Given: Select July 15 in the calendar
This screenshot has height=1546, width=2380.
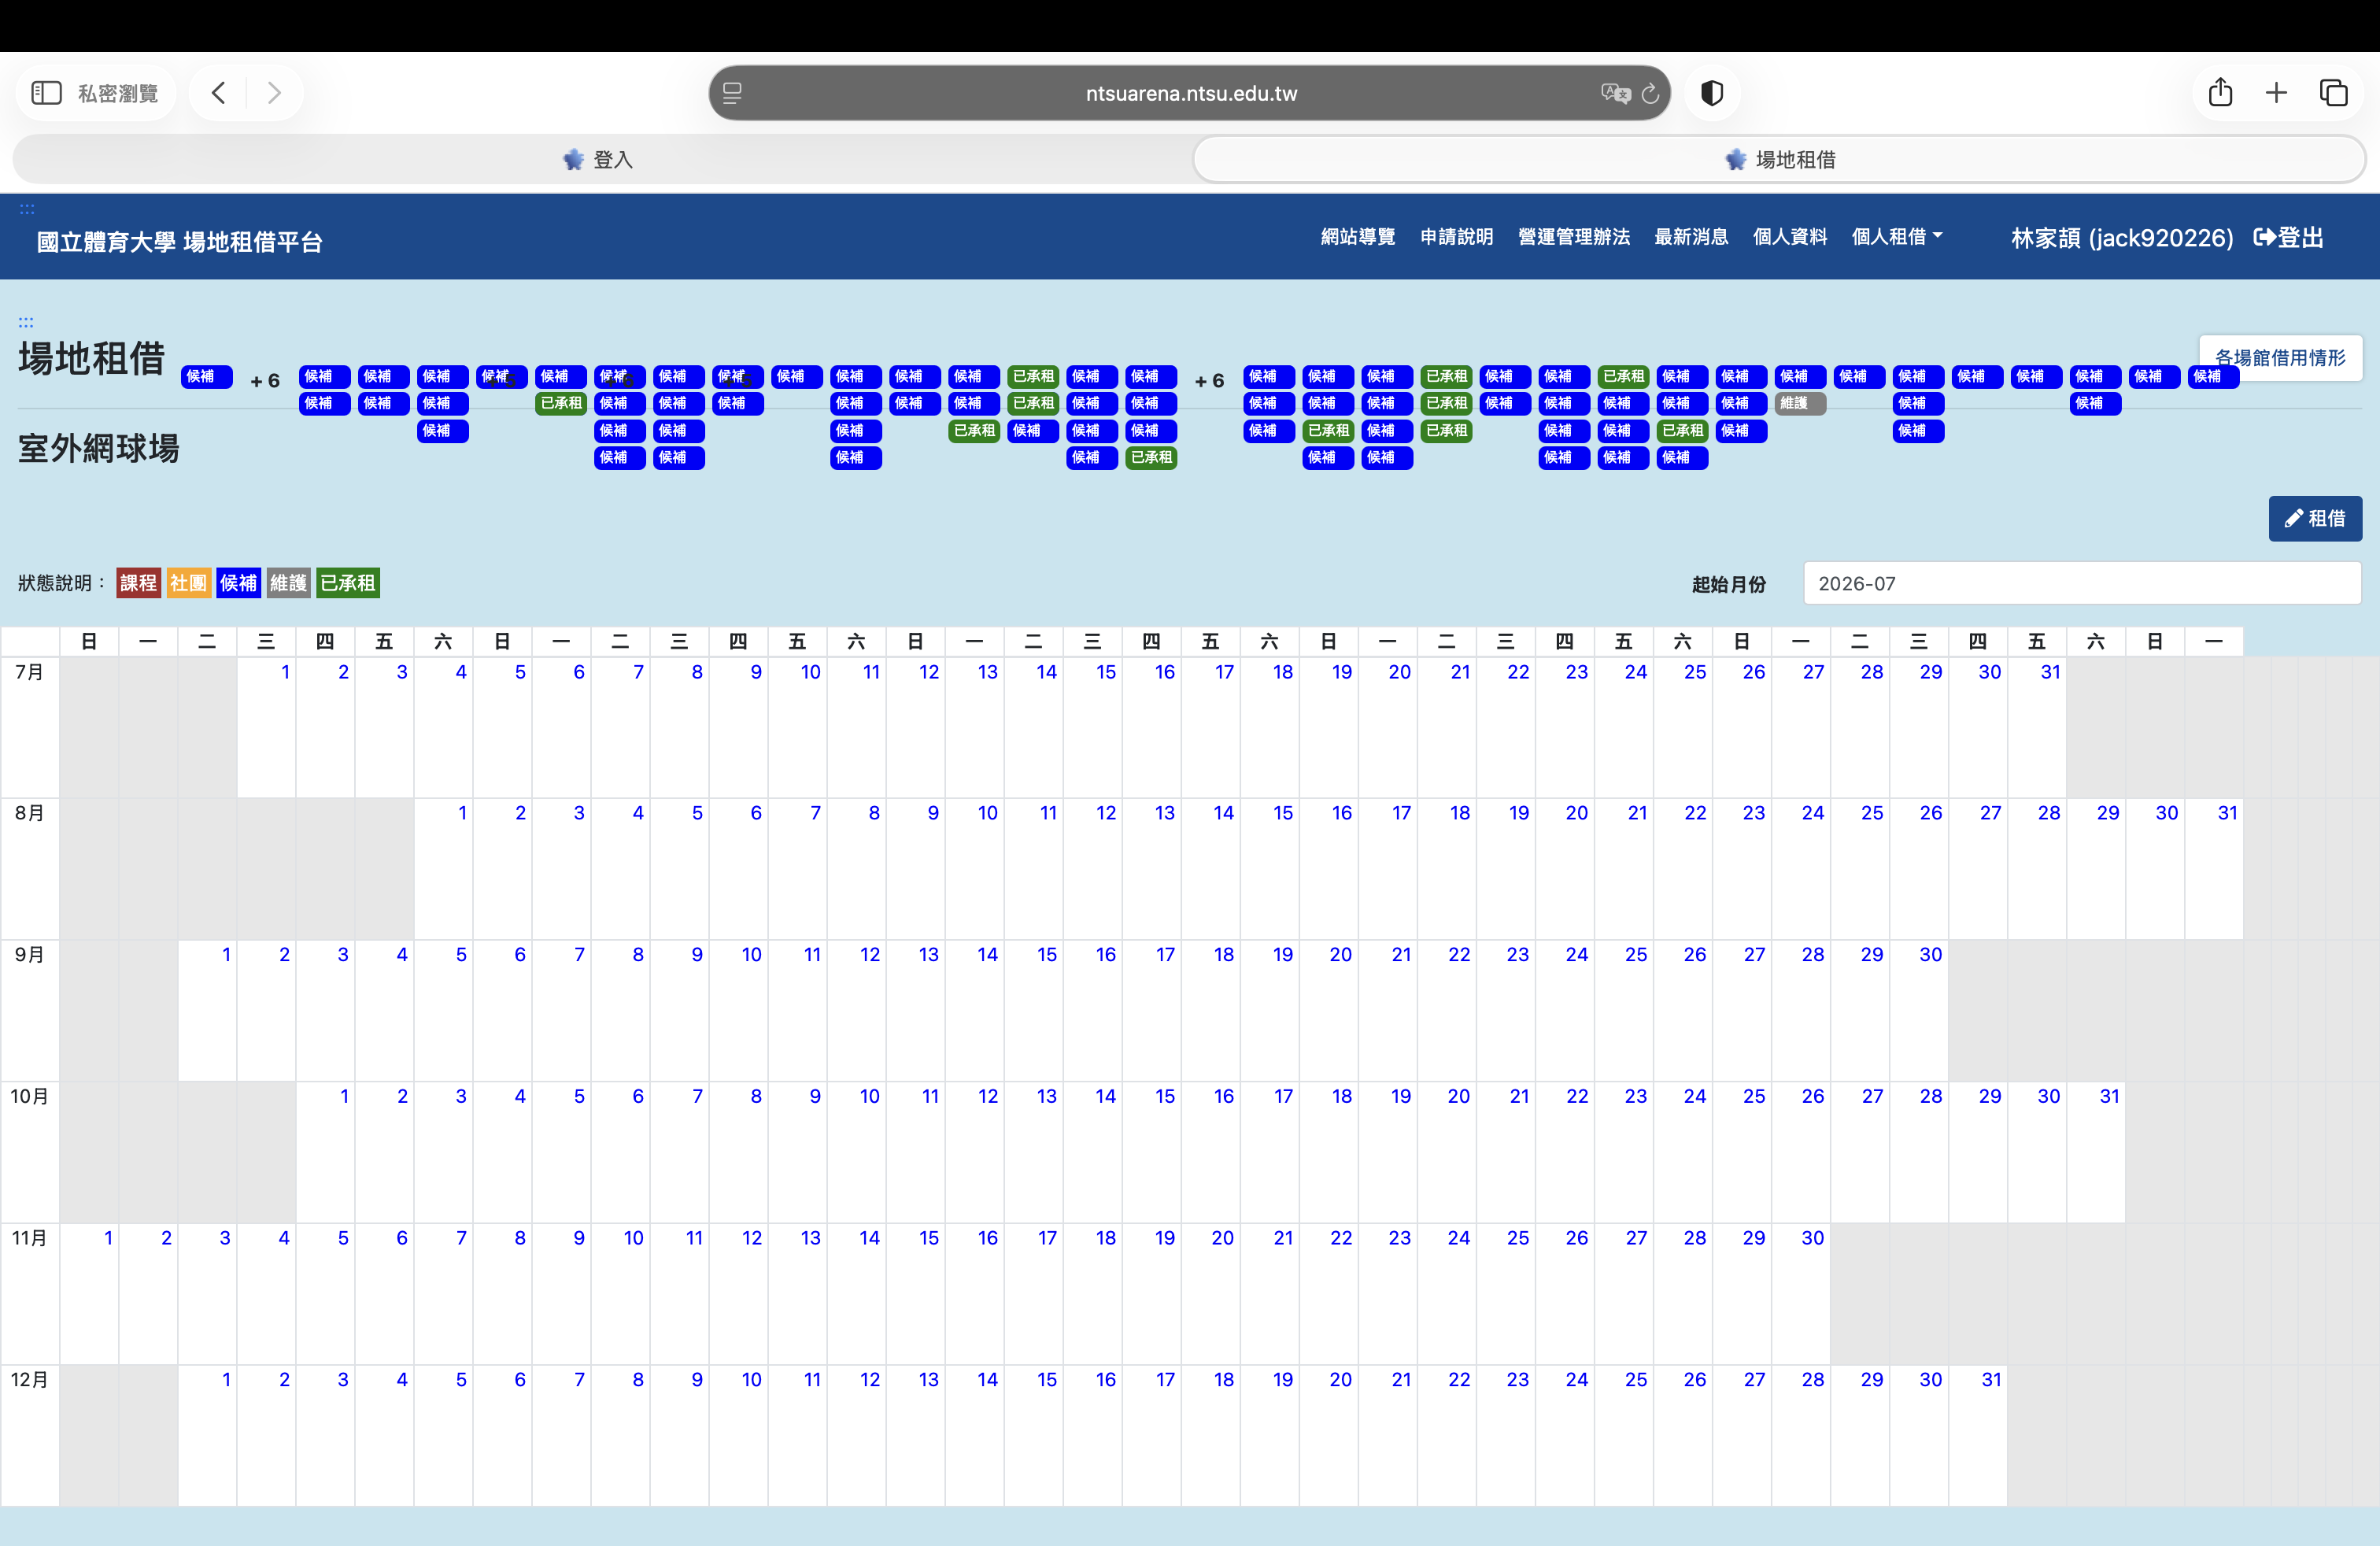Looking at the screenshot, I should pos(1105,672).
